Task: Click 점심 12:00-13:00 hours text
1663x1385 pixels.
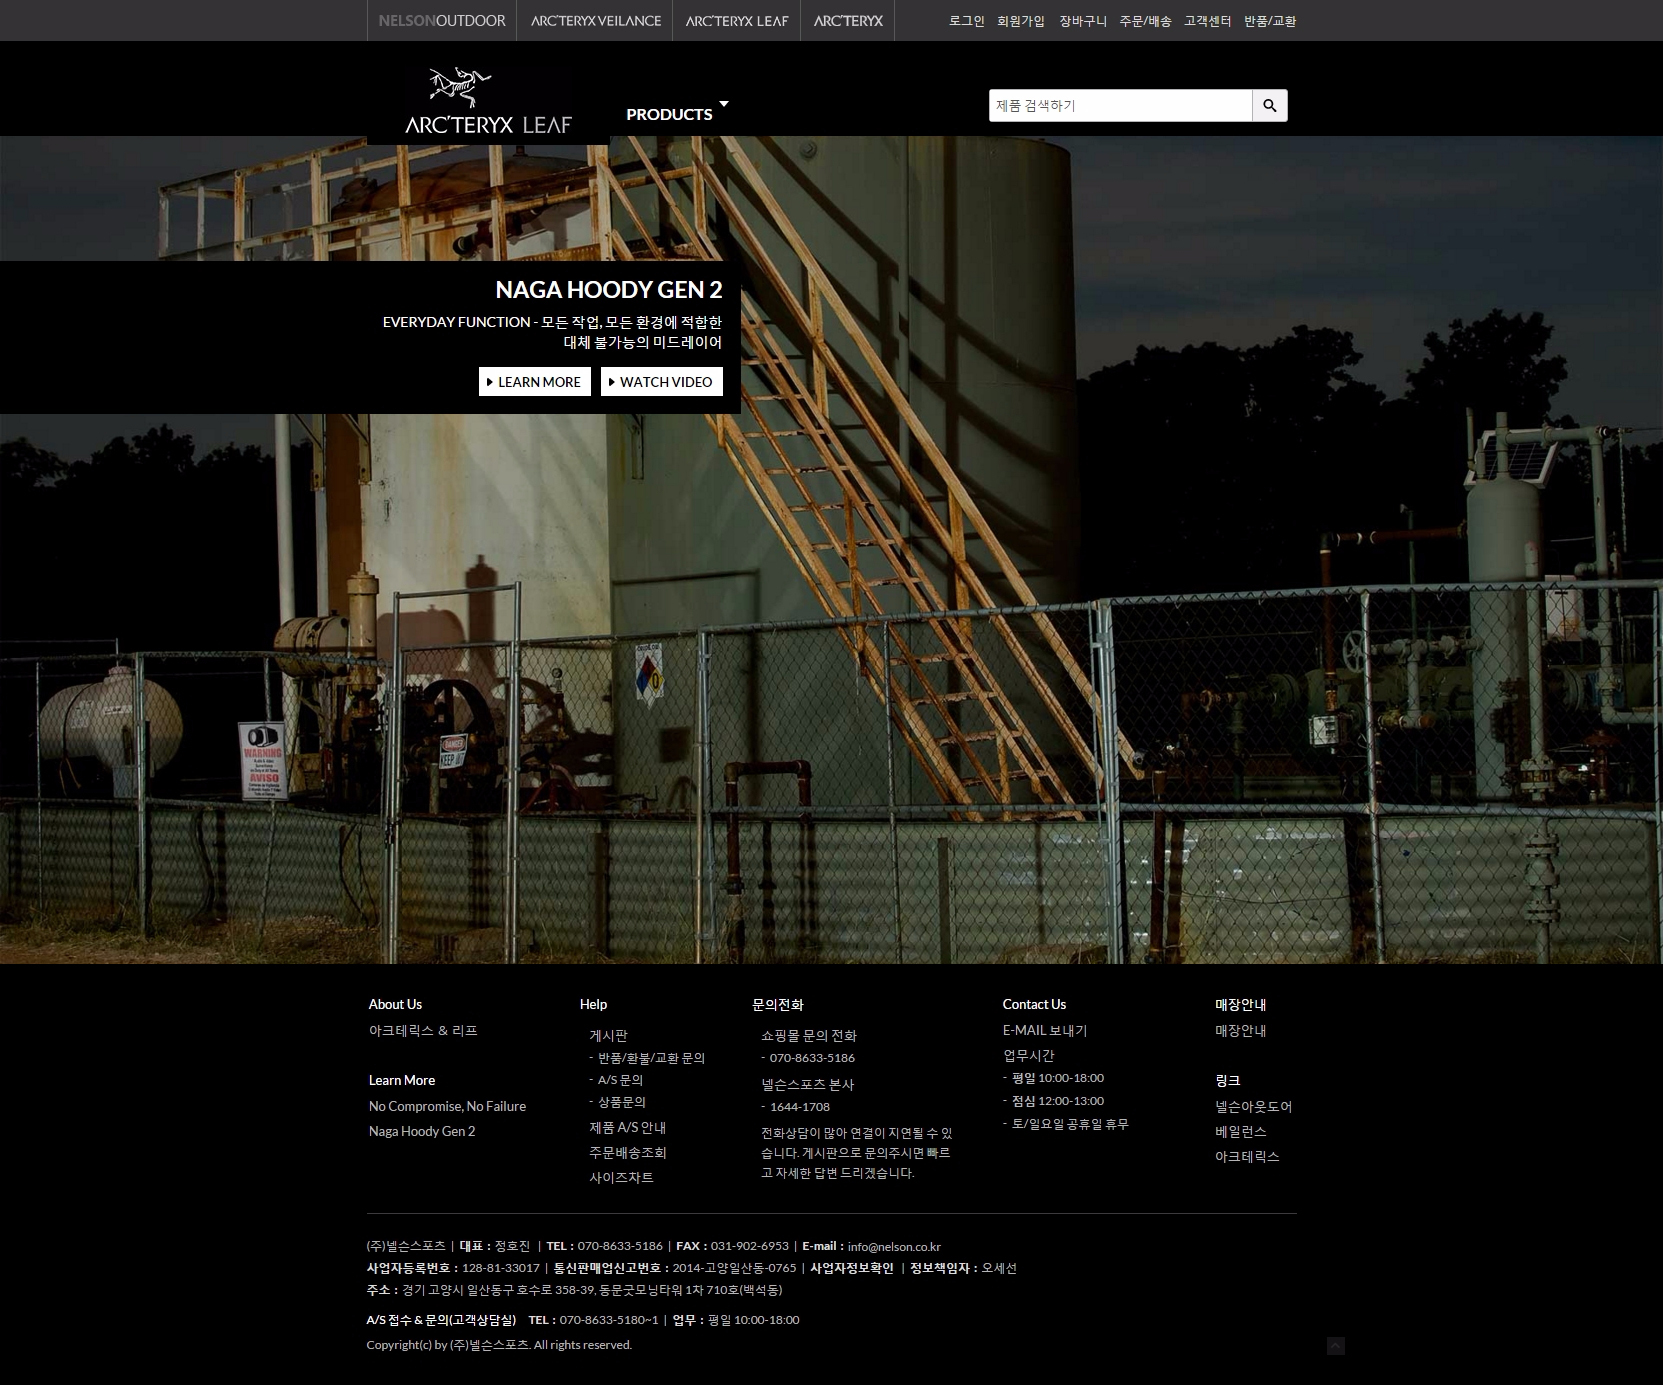Action: 1058,1101
